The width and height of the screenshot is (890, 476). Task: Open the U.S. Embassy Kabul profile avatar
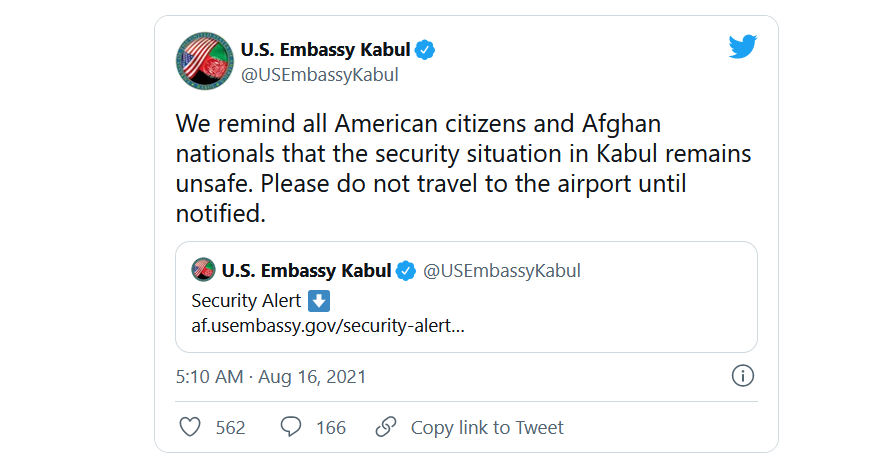click(x=204, y=61)
